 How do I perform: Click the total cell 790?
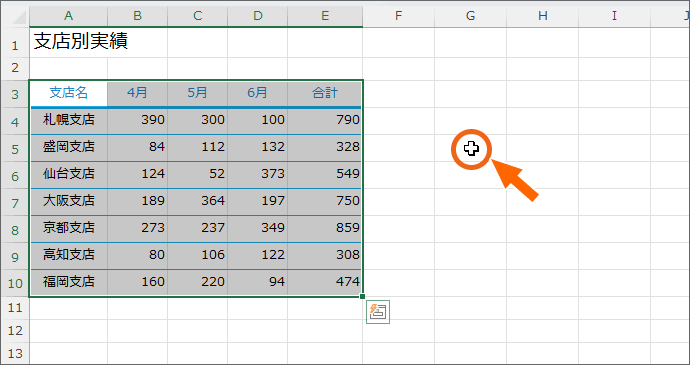coord(325,121)
